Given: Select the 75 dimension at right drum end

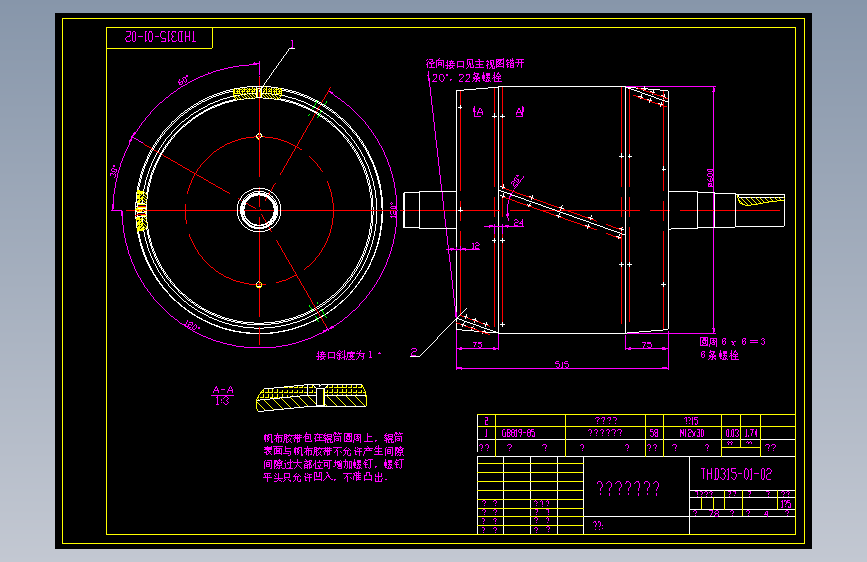Looking at the screenshot, I should [x=646, y=345].
